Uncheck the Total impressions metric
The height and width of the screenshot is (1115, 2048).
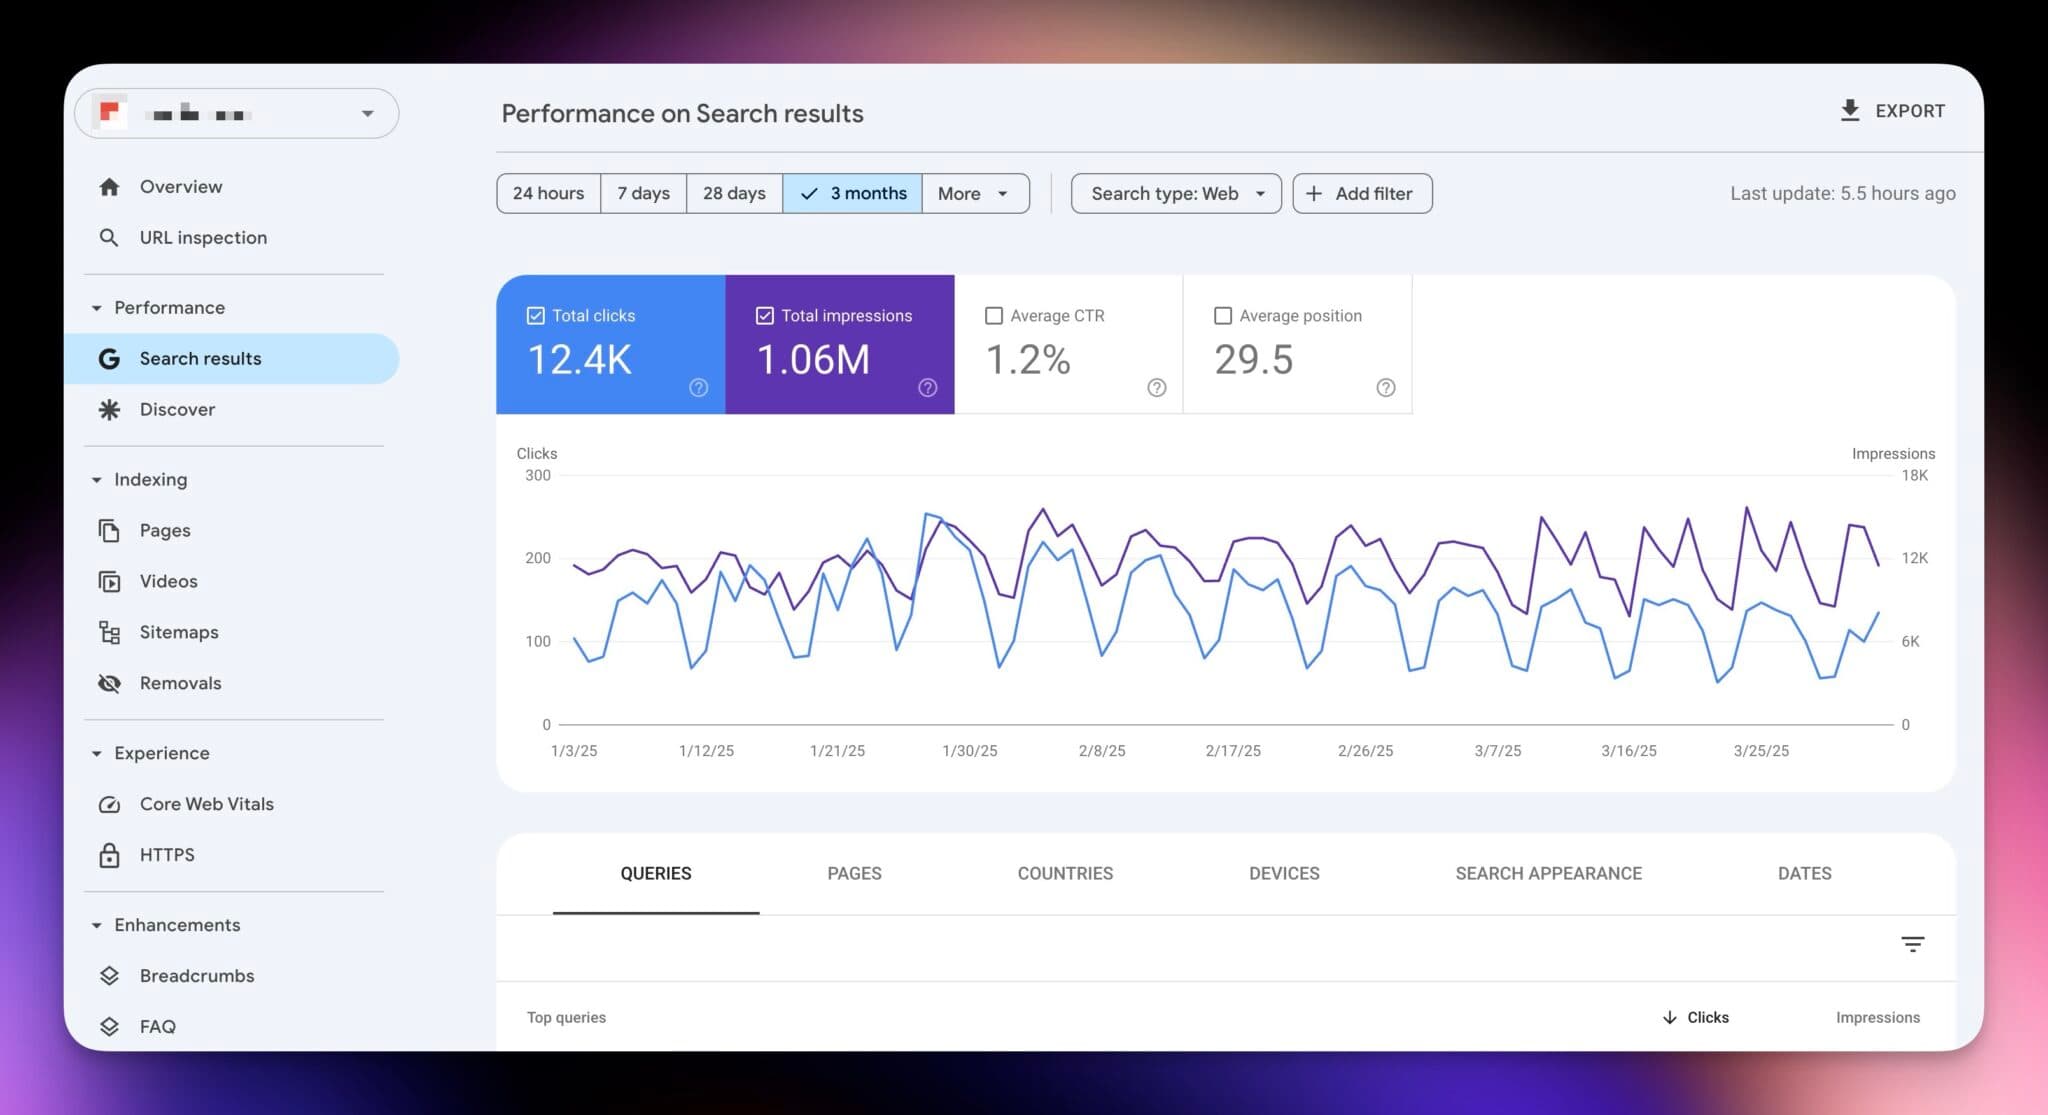coord(764,315)
